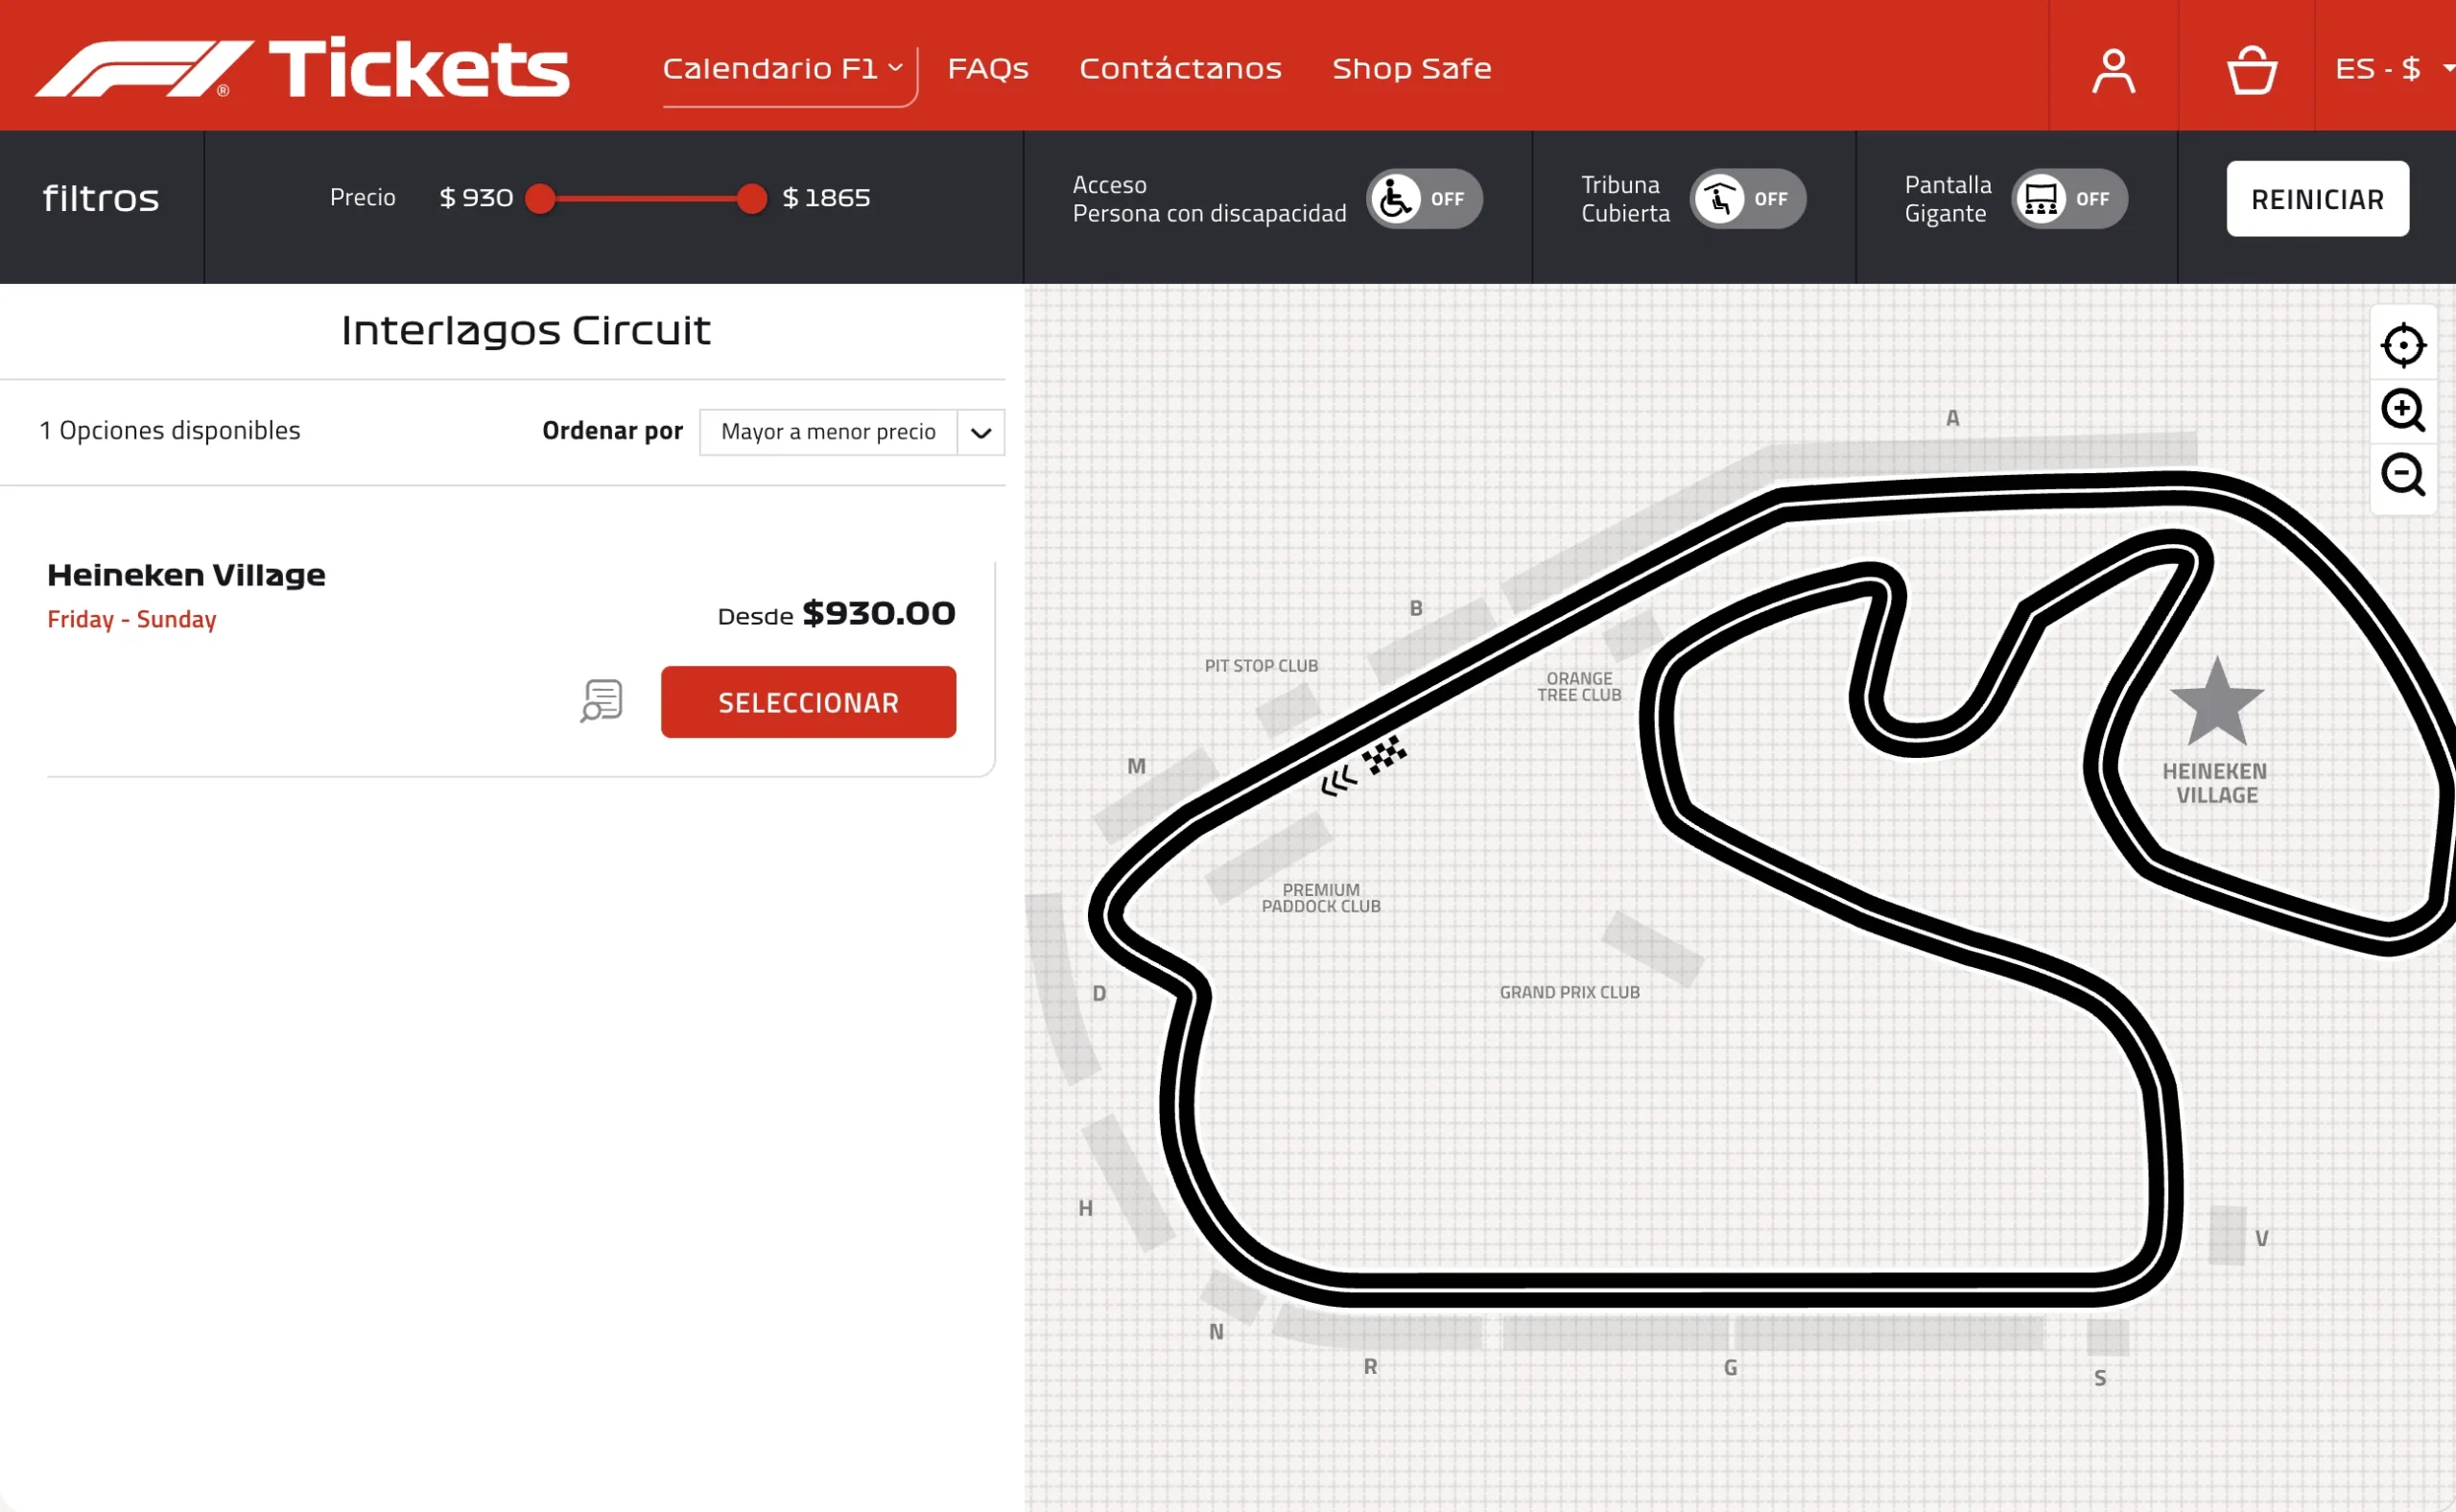Click SELECCIONAR for Heineken Village
This screenshot has height=1512, width=2456.
pos(808,703)
